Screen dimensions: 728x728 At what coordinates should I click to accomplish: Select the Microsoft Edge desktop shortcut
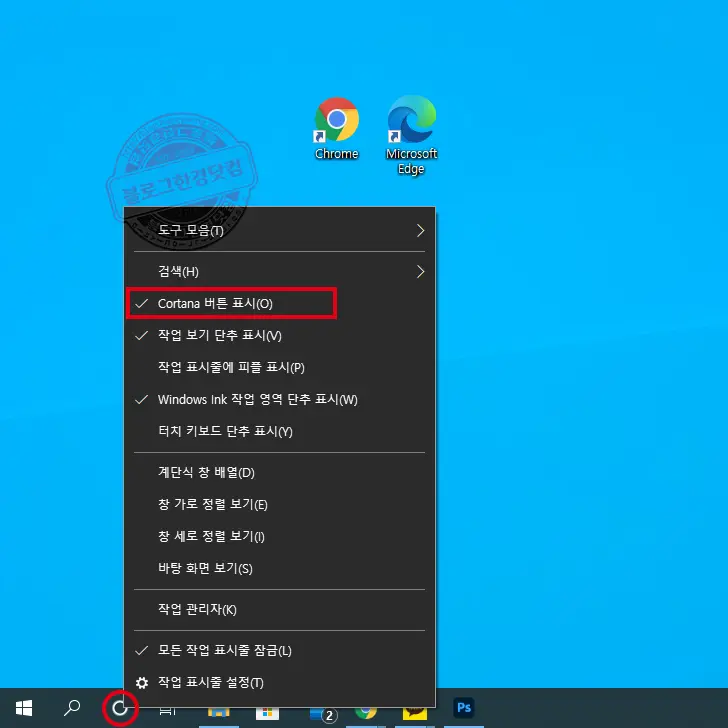pos(411,135)
